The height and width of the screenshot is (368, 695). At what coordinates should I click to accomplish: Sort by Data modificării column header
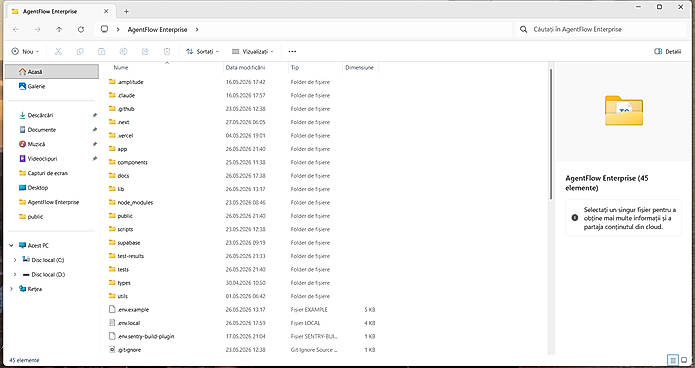coord(245,67)
